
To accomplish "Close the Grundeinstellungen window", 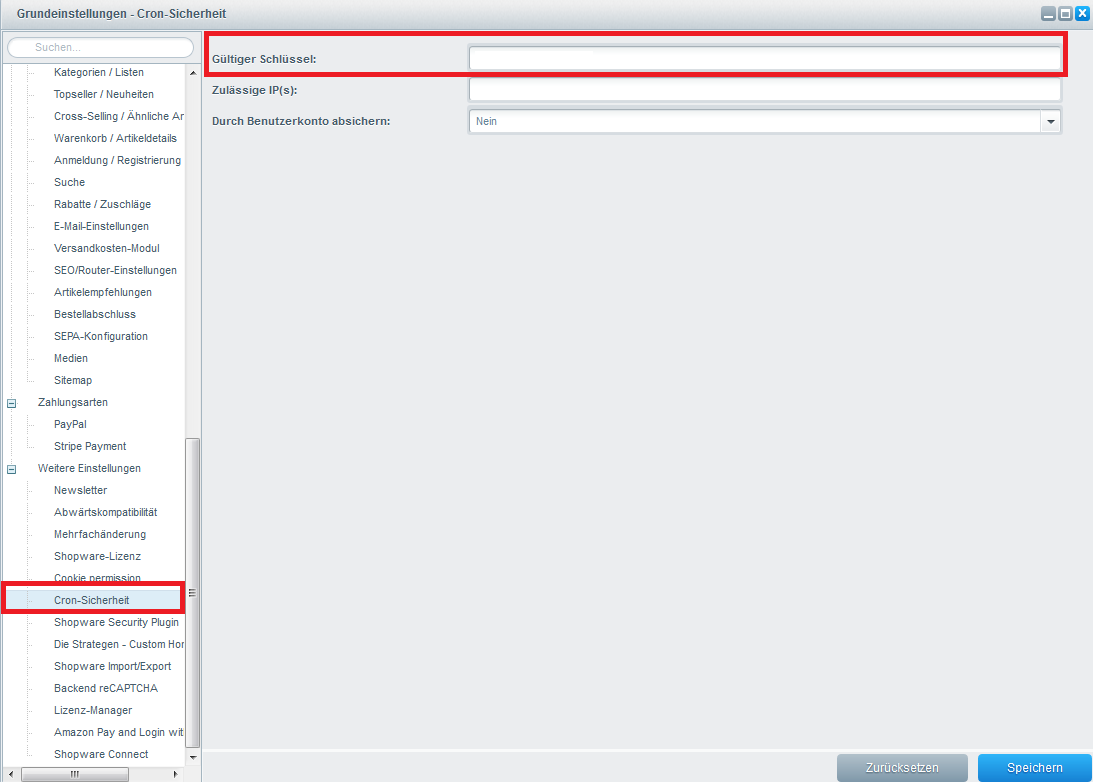I will (x=1083, y=14).
